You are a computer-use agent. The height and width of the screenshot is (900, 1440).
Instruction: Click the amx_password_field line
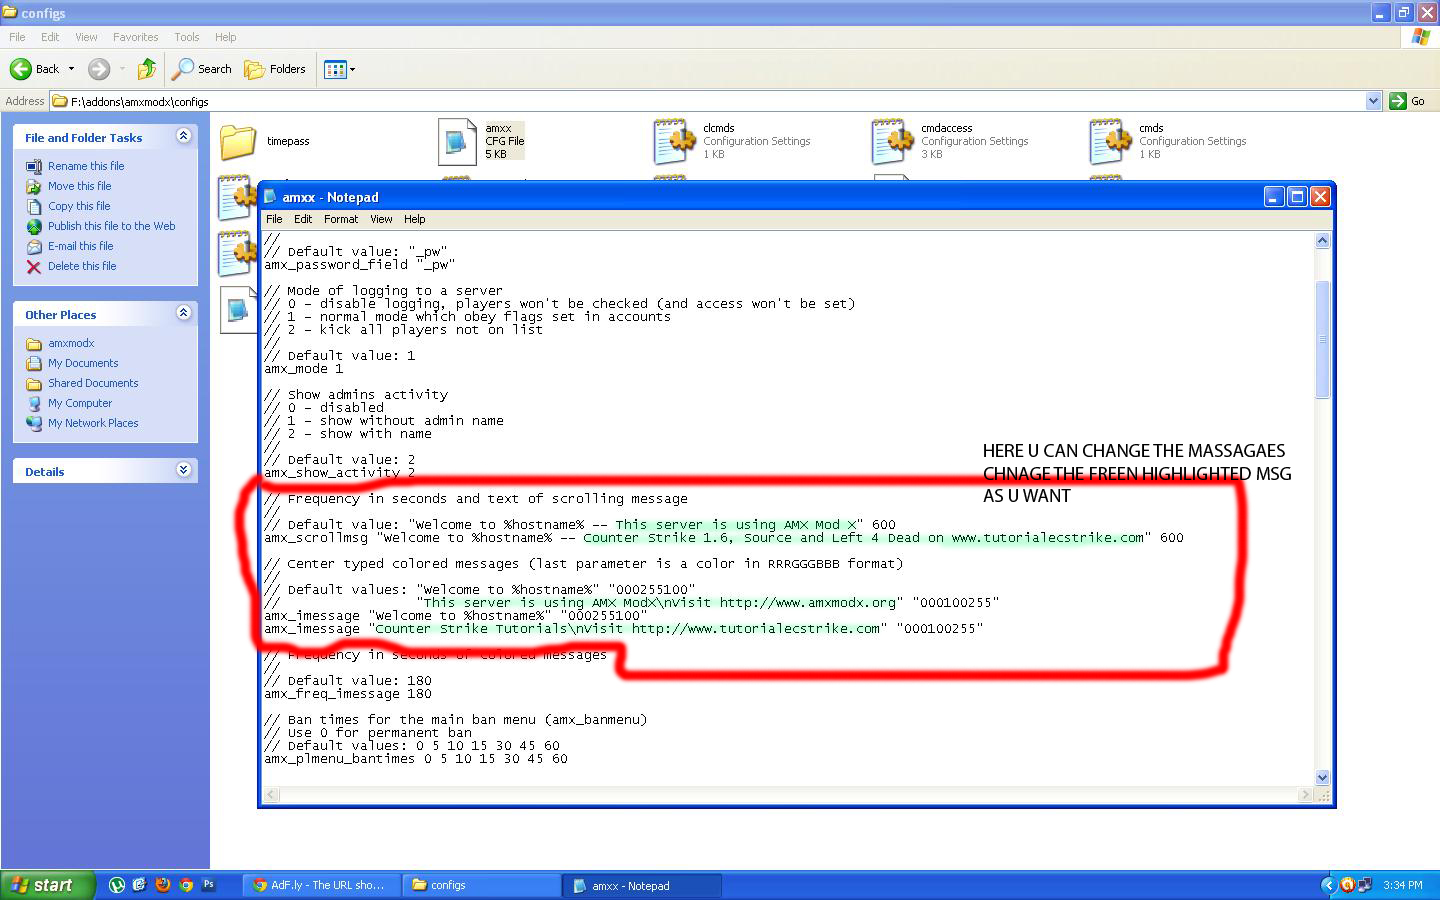coord(360,265)
